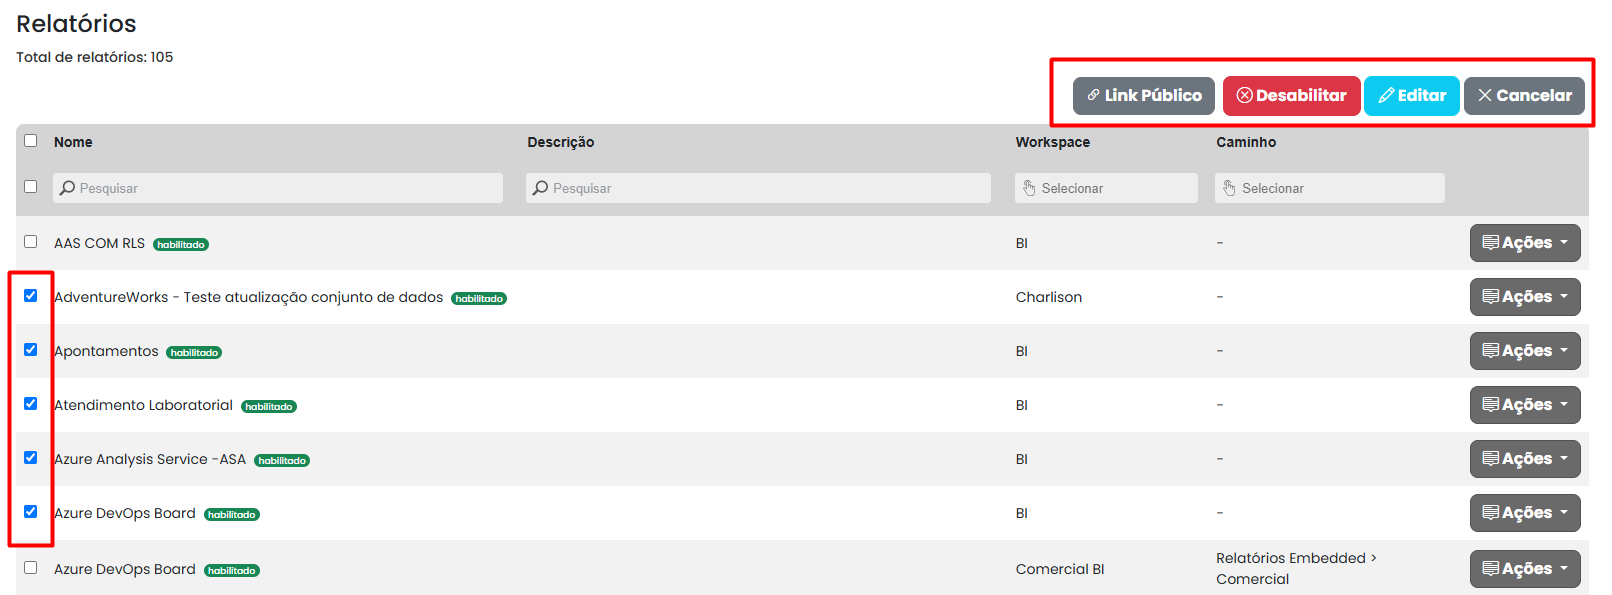Click the hand icon in Caminho filter

coord(1229,188)
